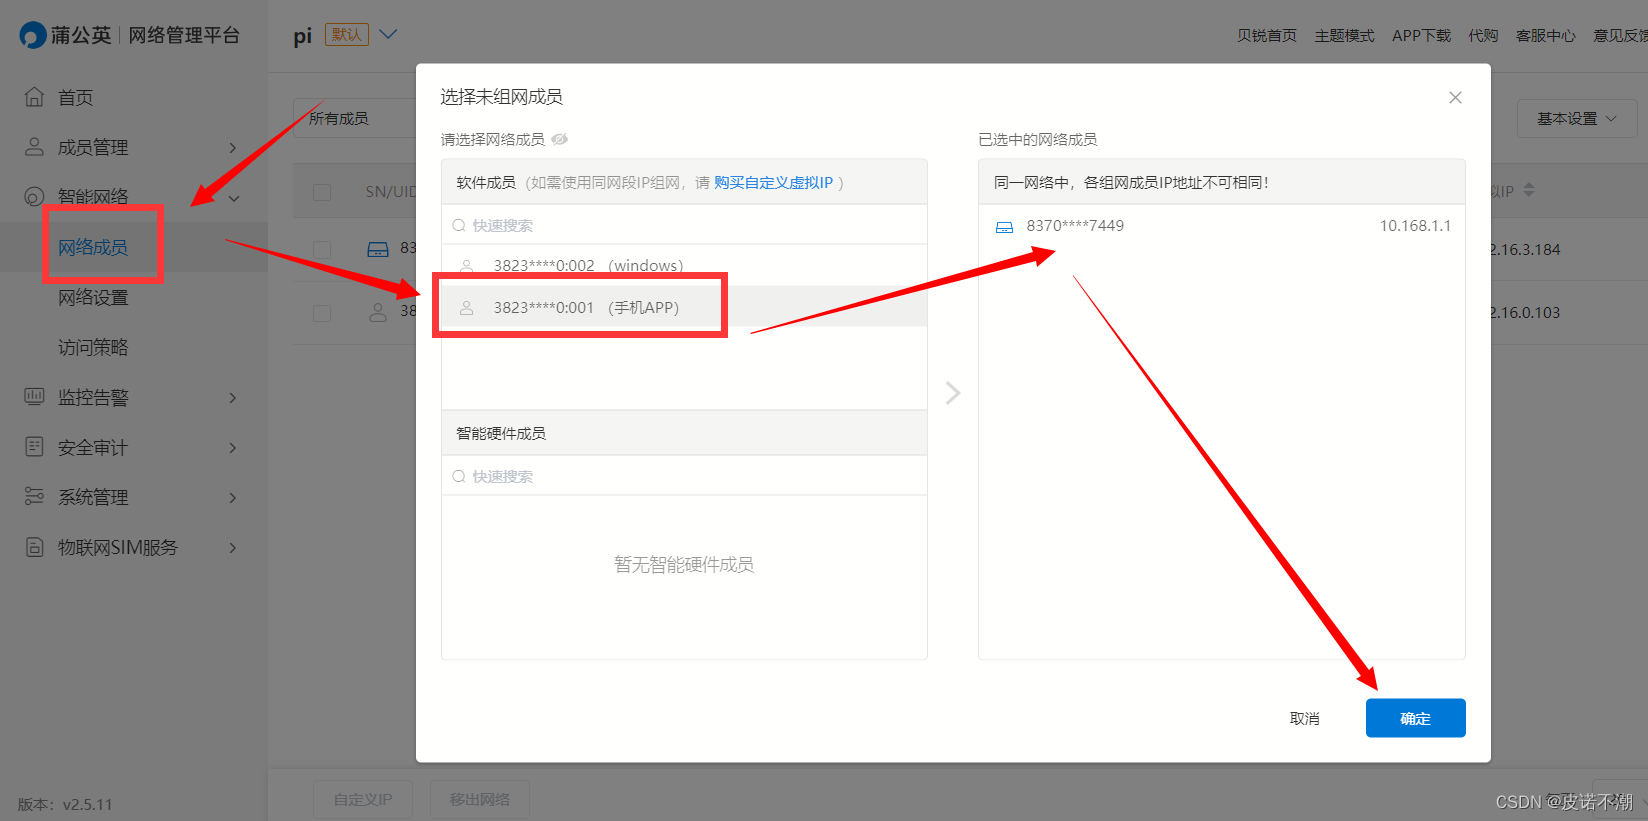Click the search icon in the 智能硬件成员 search box
Image resolution: width=1648 pixels, height=821 pixels.
coord(459,477)
